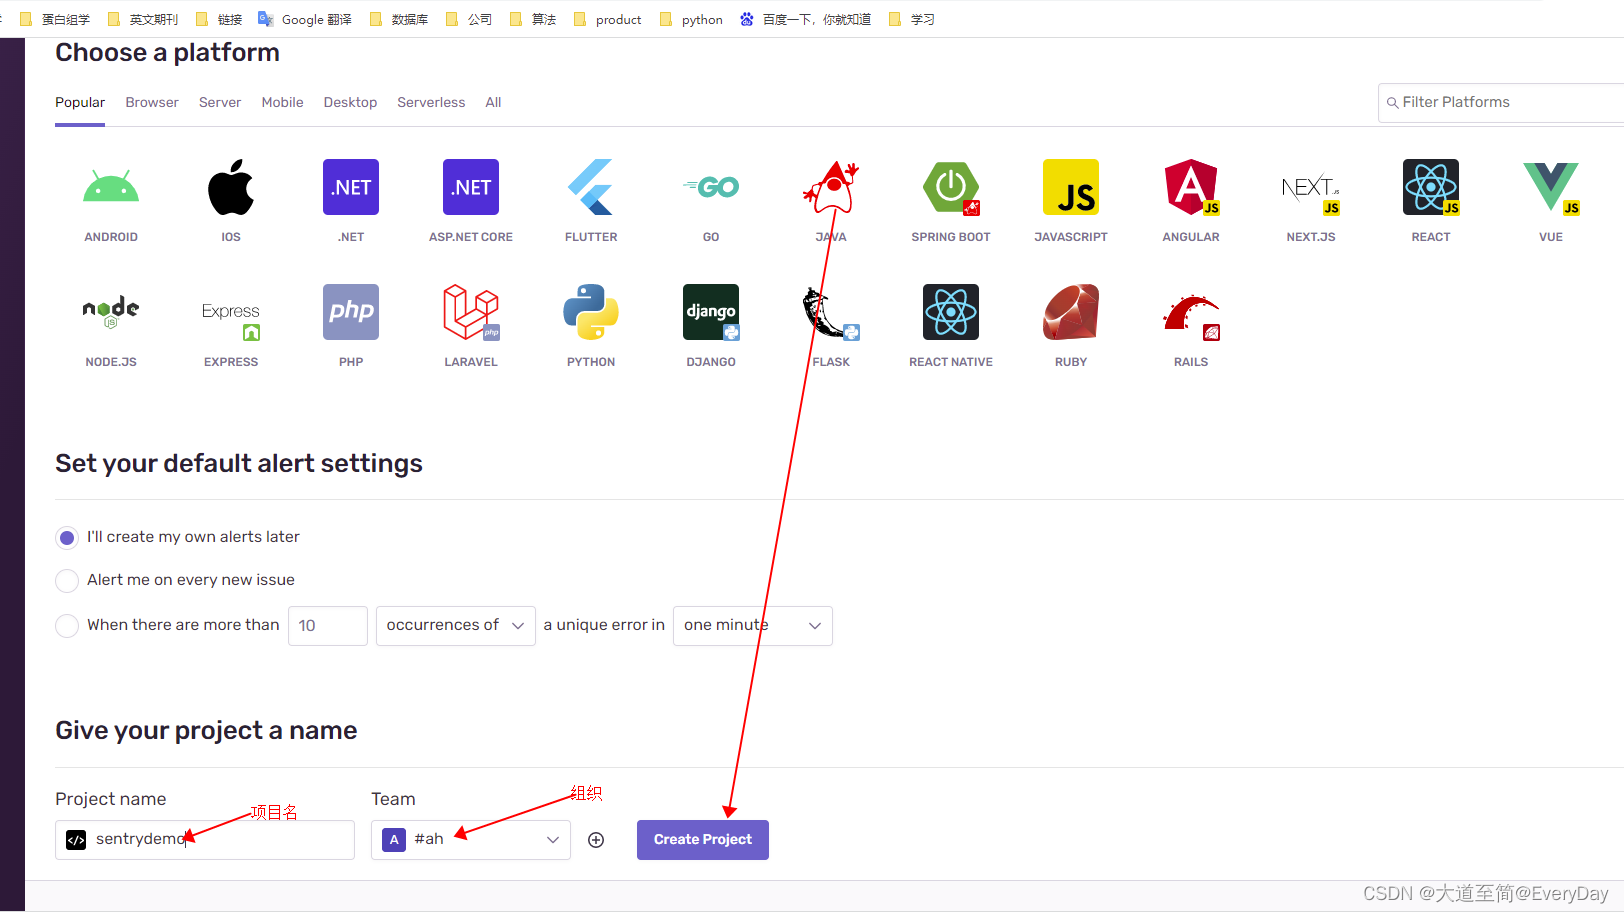This screenshot has height=913, width=1624.
Task: Click the Project name input field
Action: point(205,840)
